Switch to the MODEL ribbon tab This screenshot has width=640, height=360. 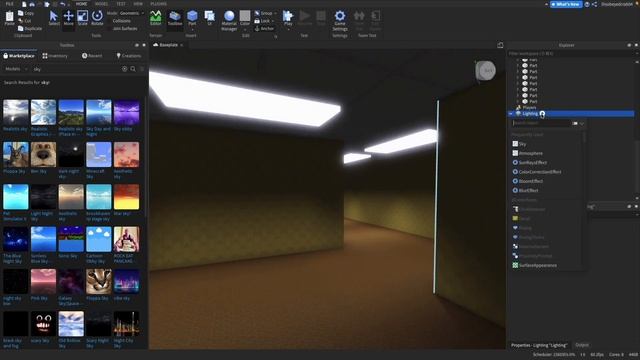(101, 4)
